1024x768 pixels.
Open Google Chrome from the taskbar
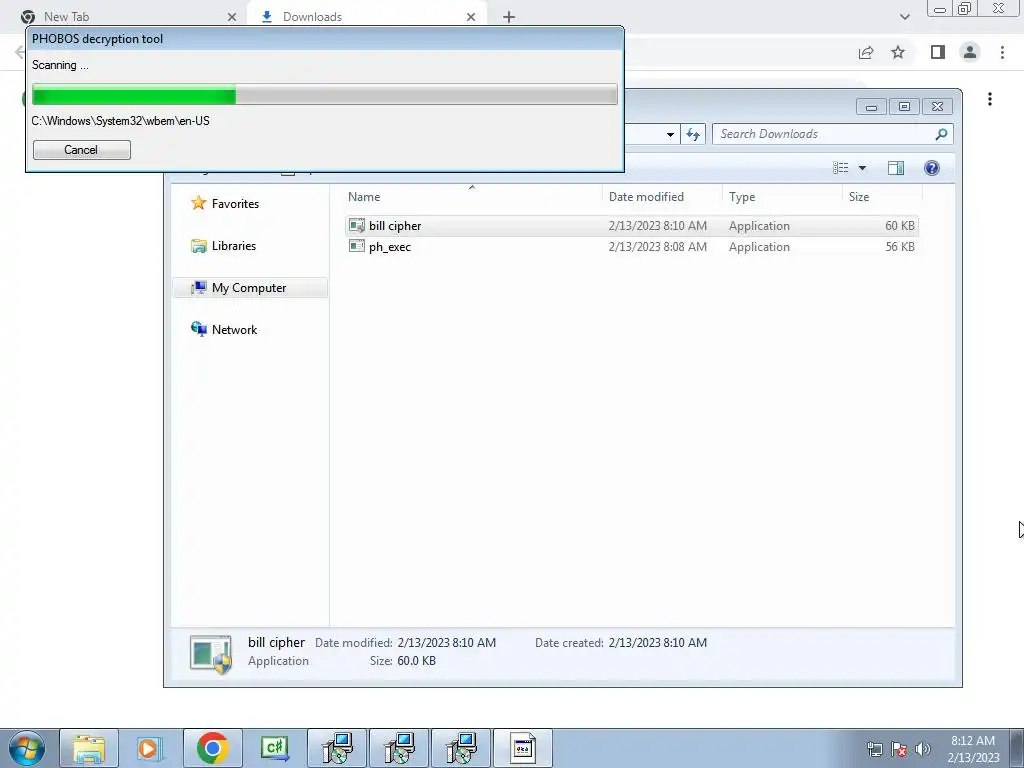click(x=213, y=748)
